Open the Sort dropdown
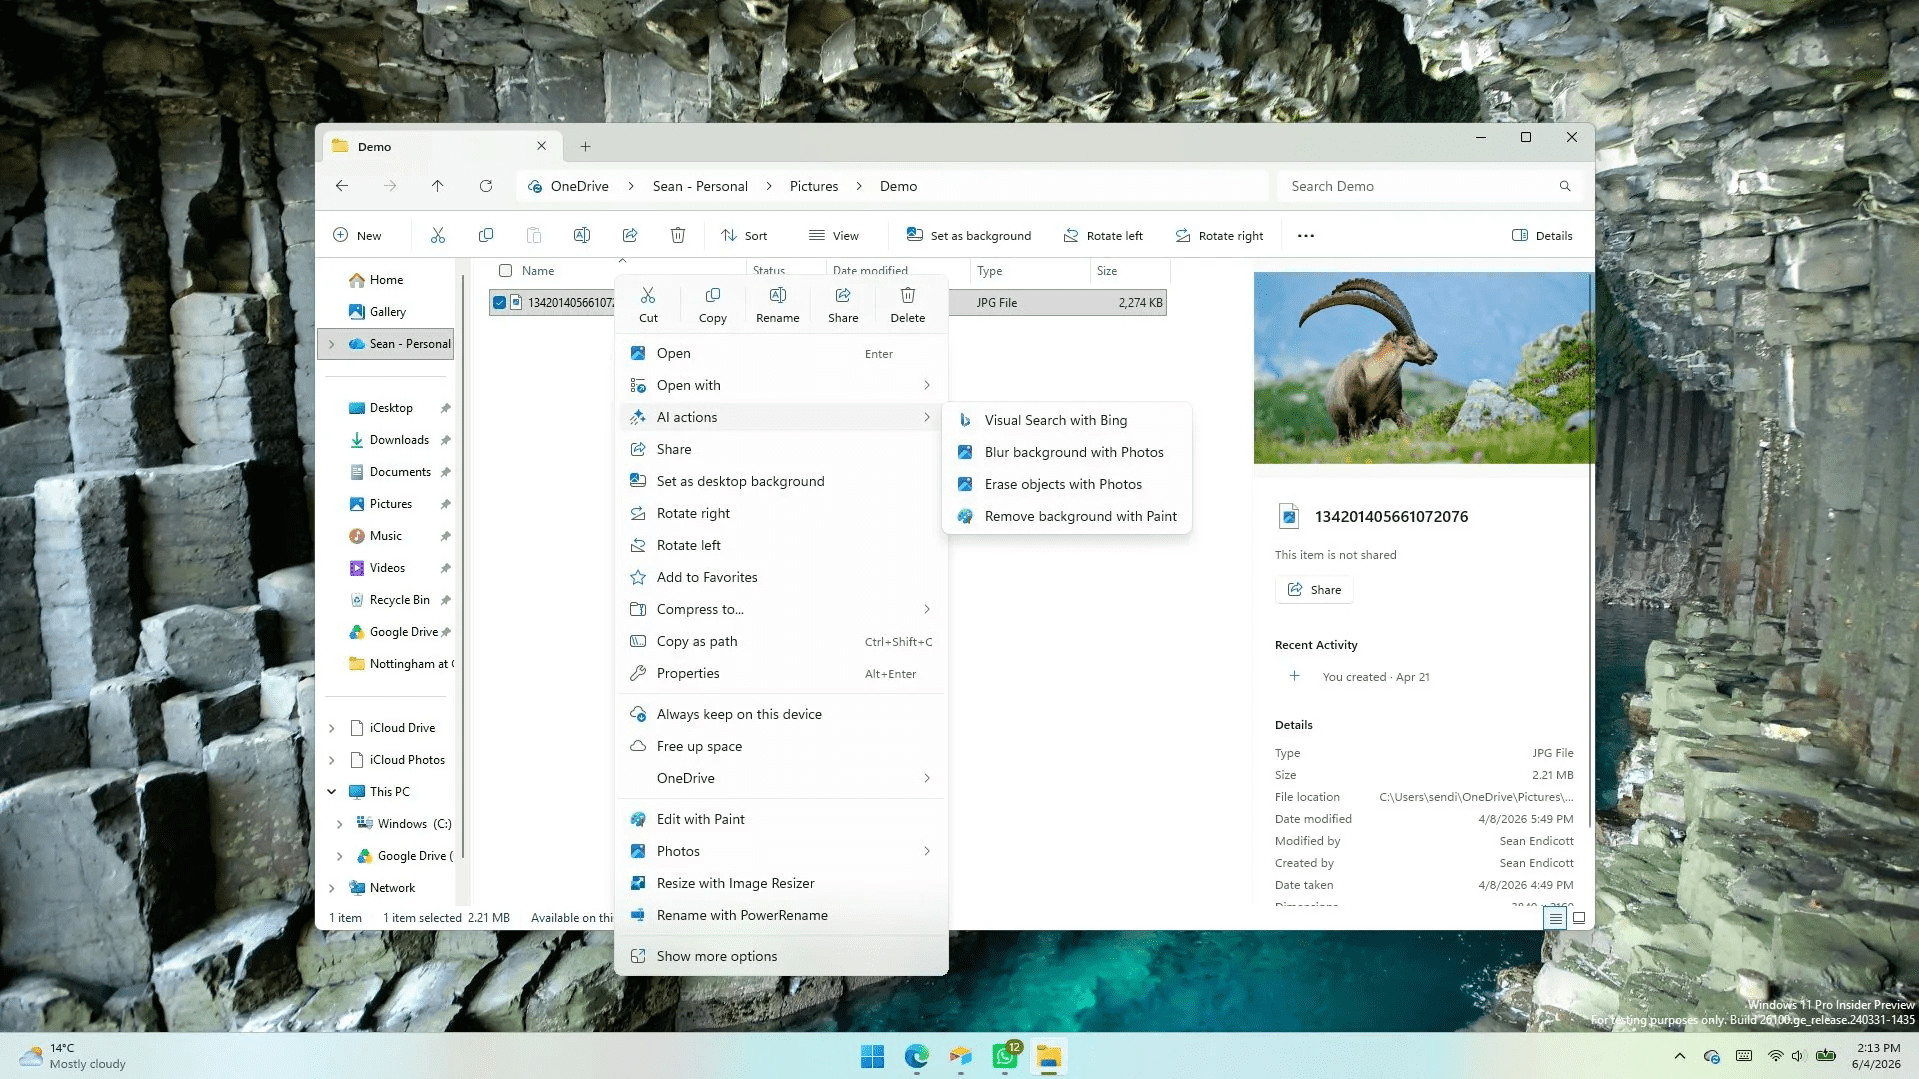The image size is (1919, 1079). click(x=744, y=236)
